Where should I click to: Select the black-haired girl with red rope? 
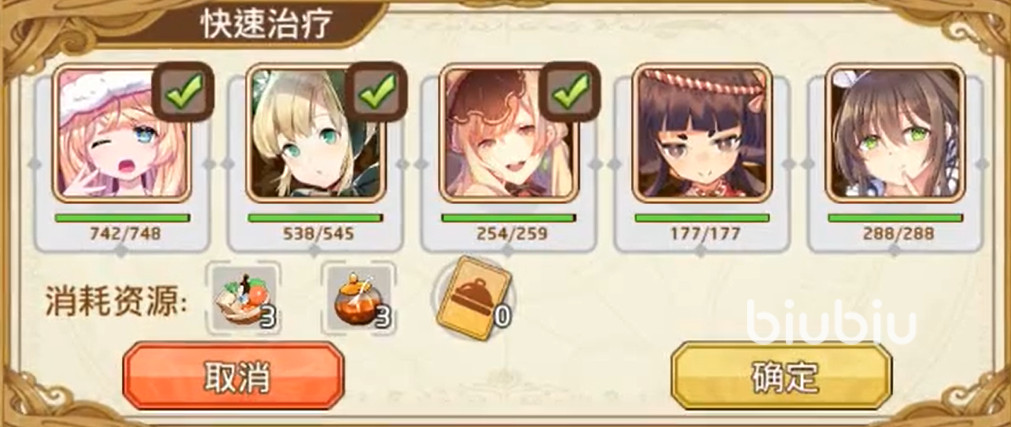702,133
